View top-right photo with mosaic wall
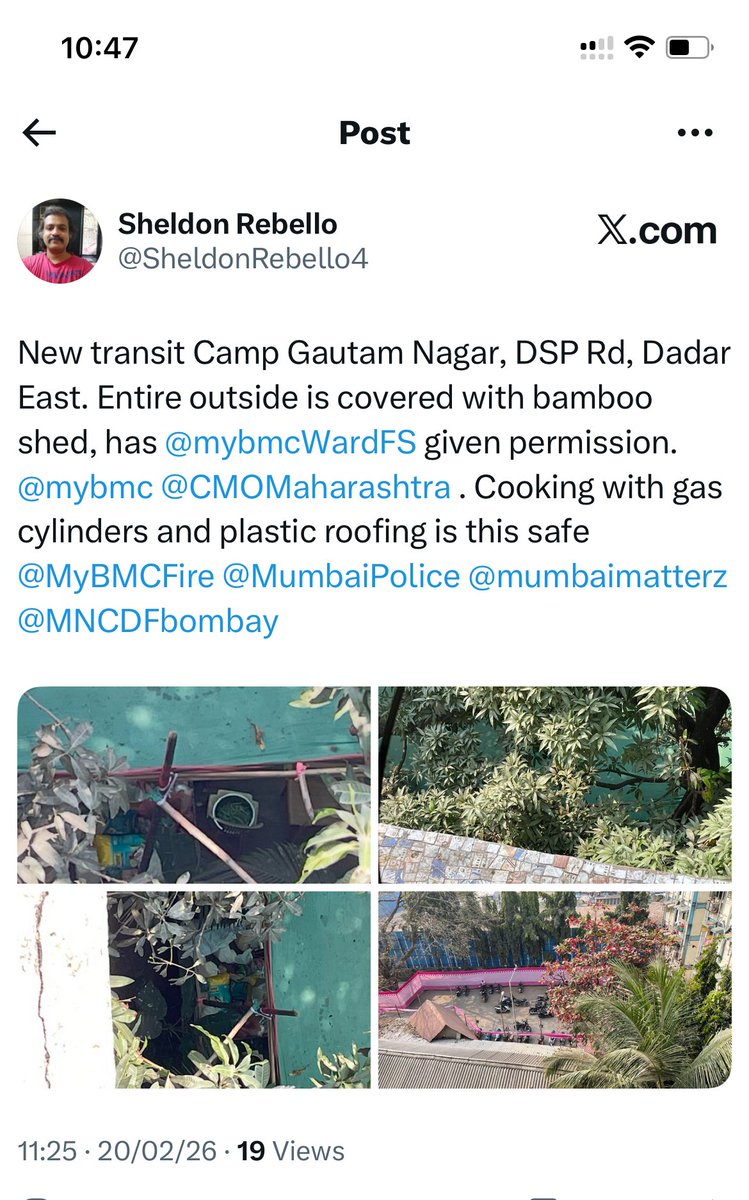This screenshot has height=1200, width=749. (x=555, y=784)
